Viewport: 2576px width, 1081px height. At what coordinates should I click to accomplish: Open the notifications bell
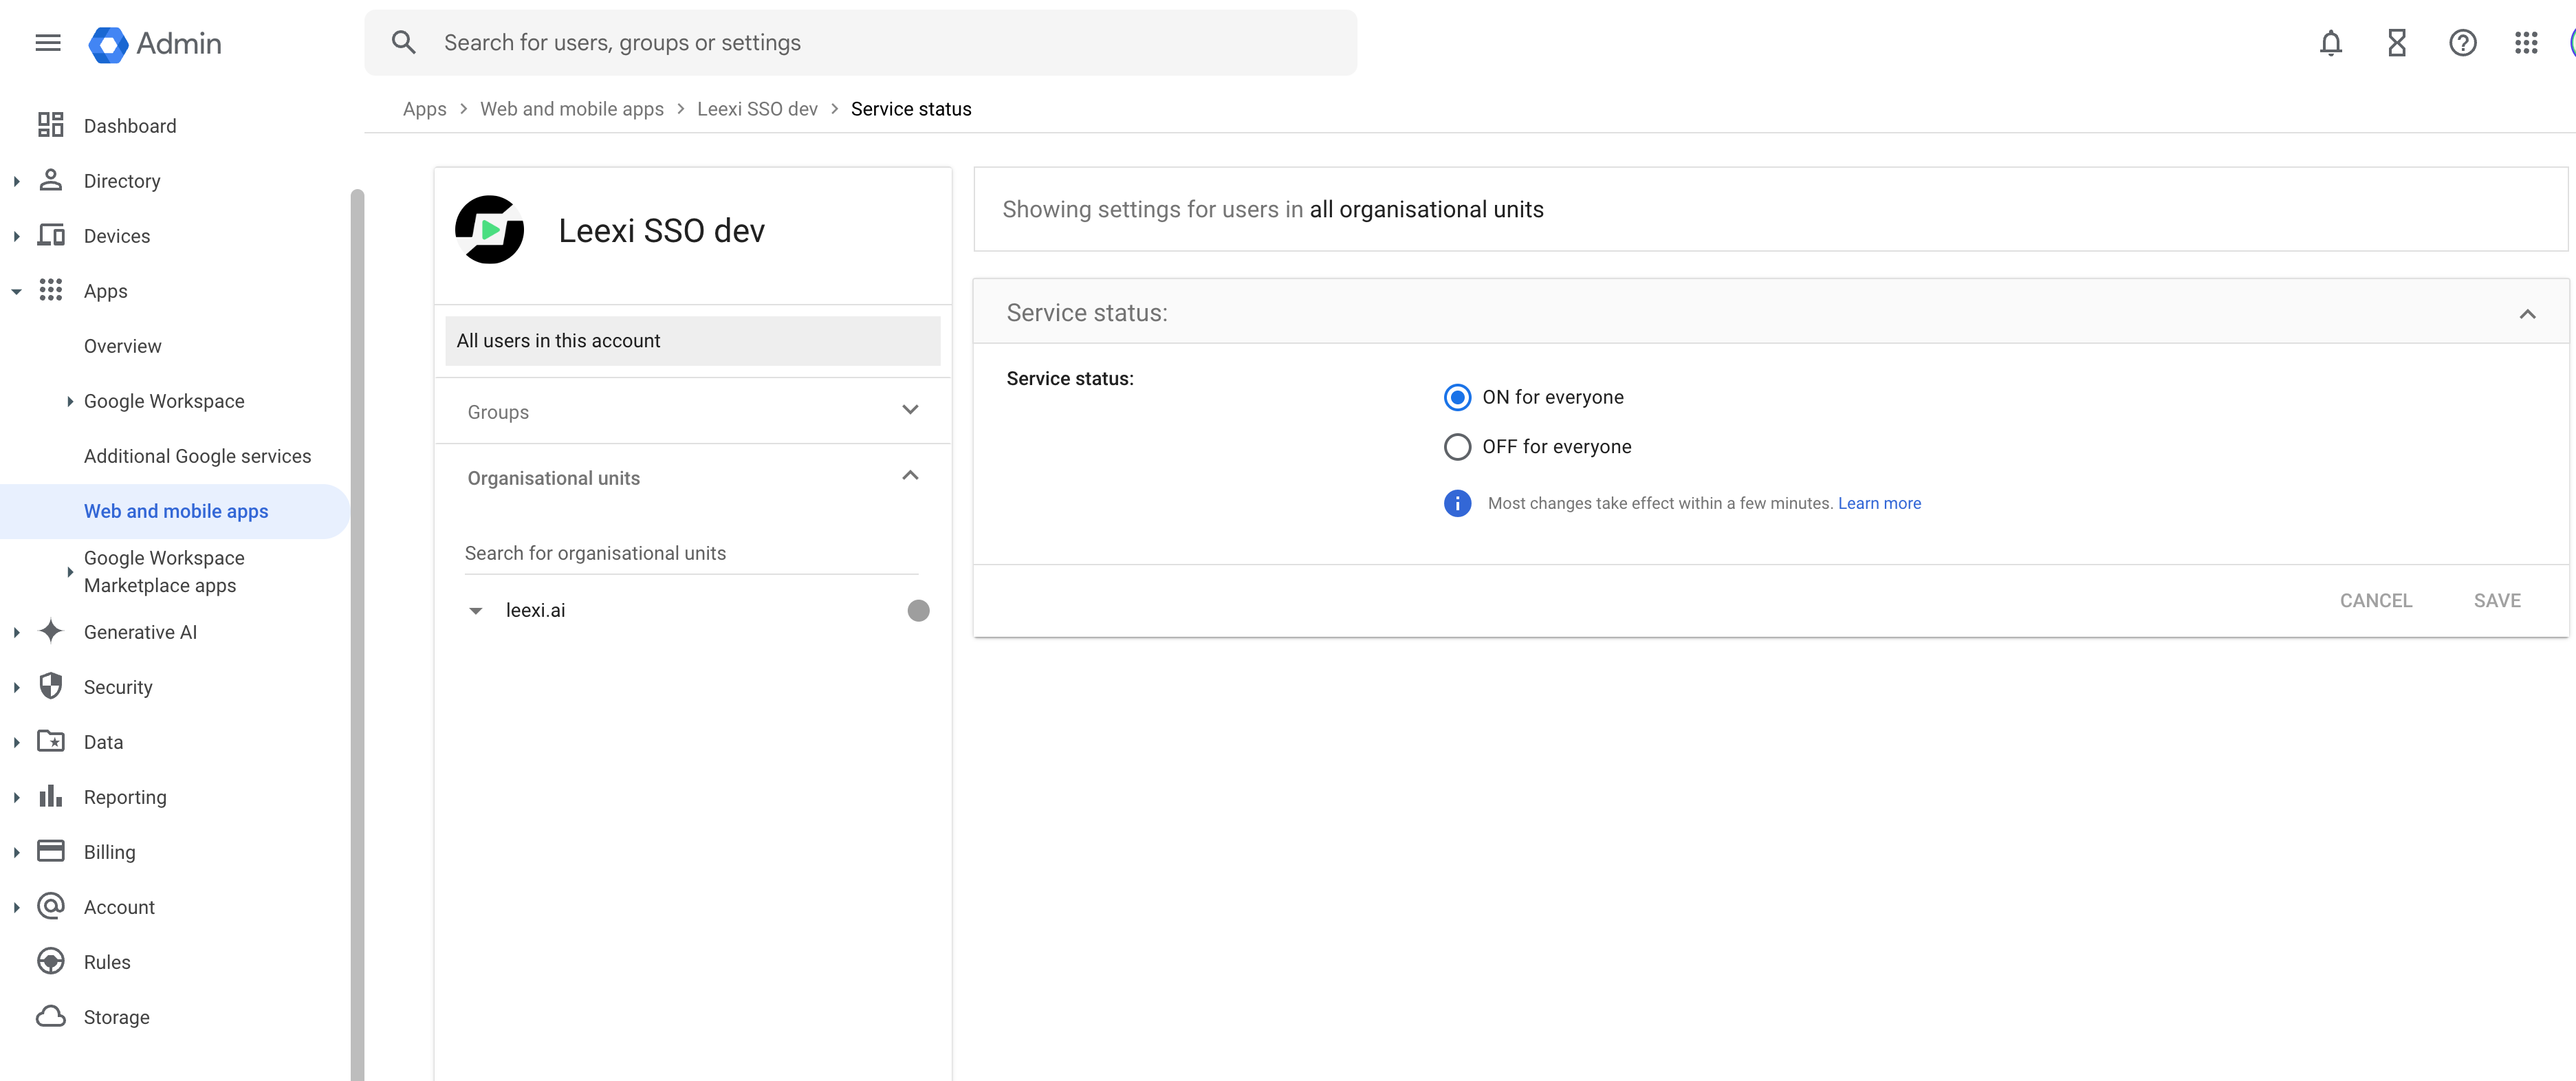[2330, 43]
